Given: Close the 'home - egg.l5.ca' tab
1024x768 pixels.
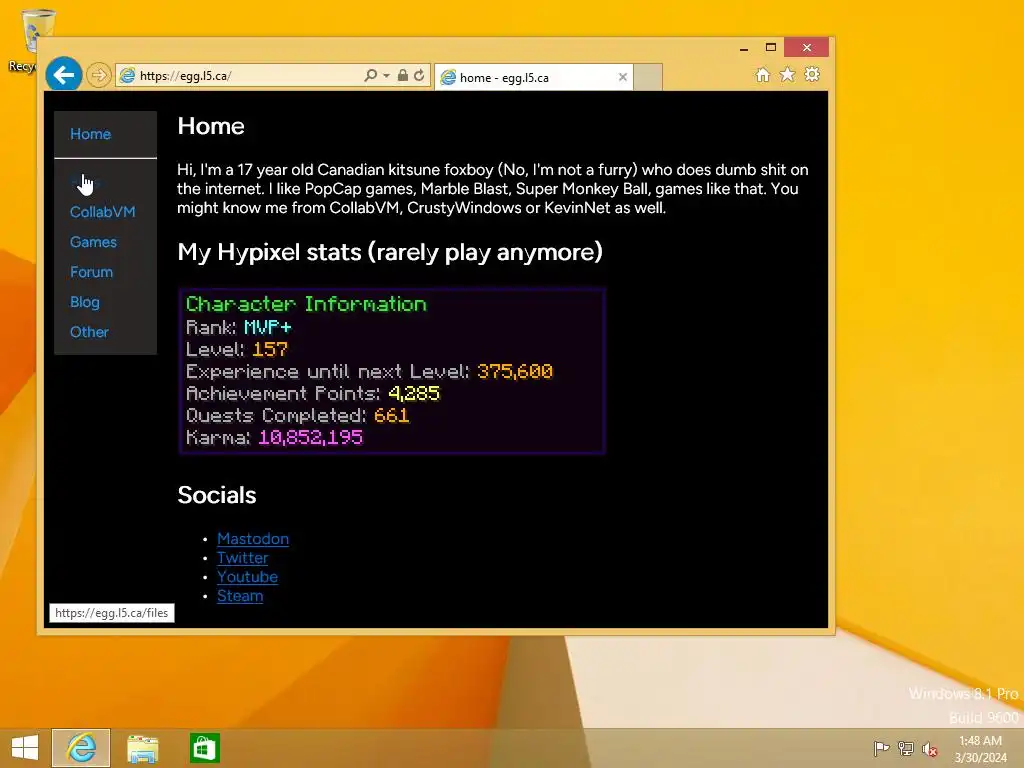Looking at the screenshot, I should coord(623,77).
